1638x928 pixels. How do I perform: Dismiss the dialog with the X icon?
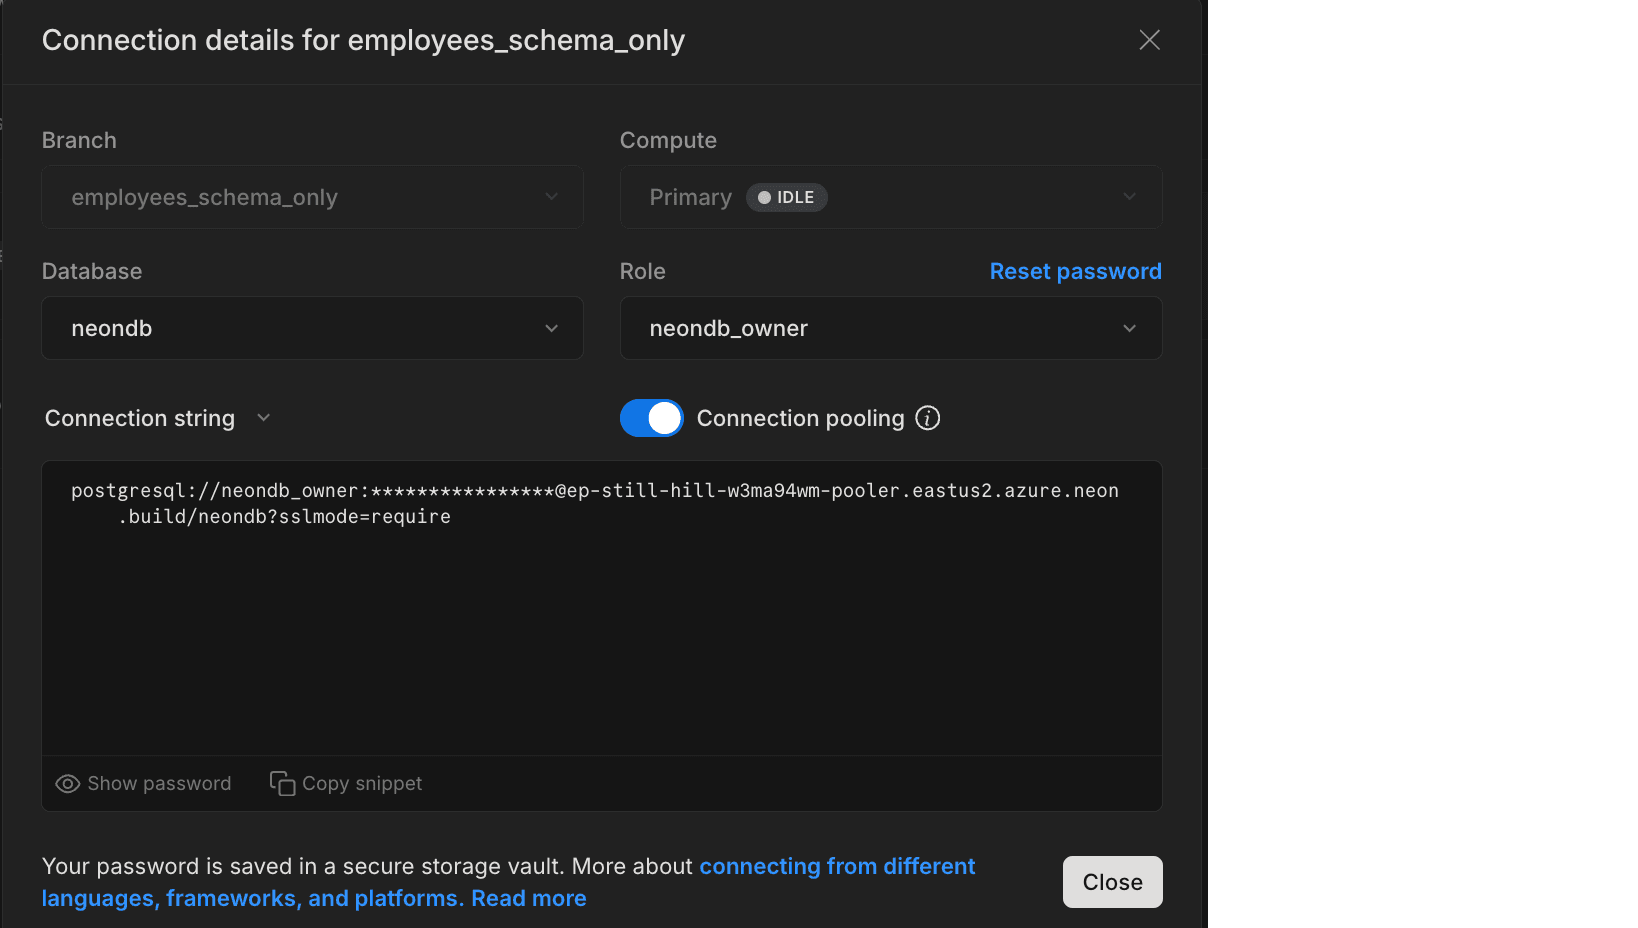1149,40
